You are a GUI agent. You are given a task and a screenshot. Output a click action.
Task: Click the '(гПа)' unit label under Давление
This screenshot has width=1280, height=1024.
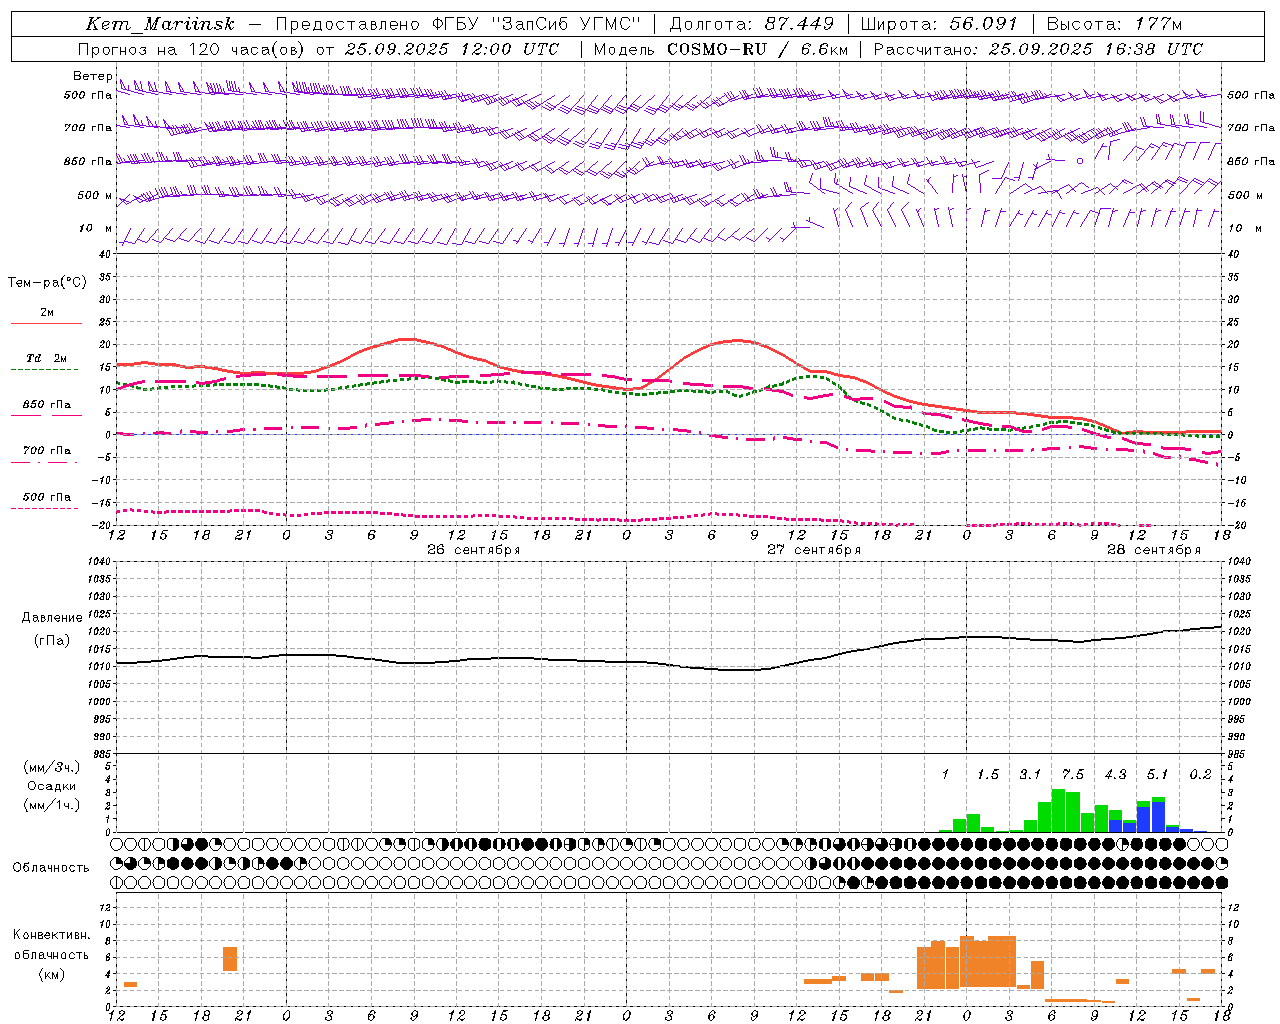(52, 641)
